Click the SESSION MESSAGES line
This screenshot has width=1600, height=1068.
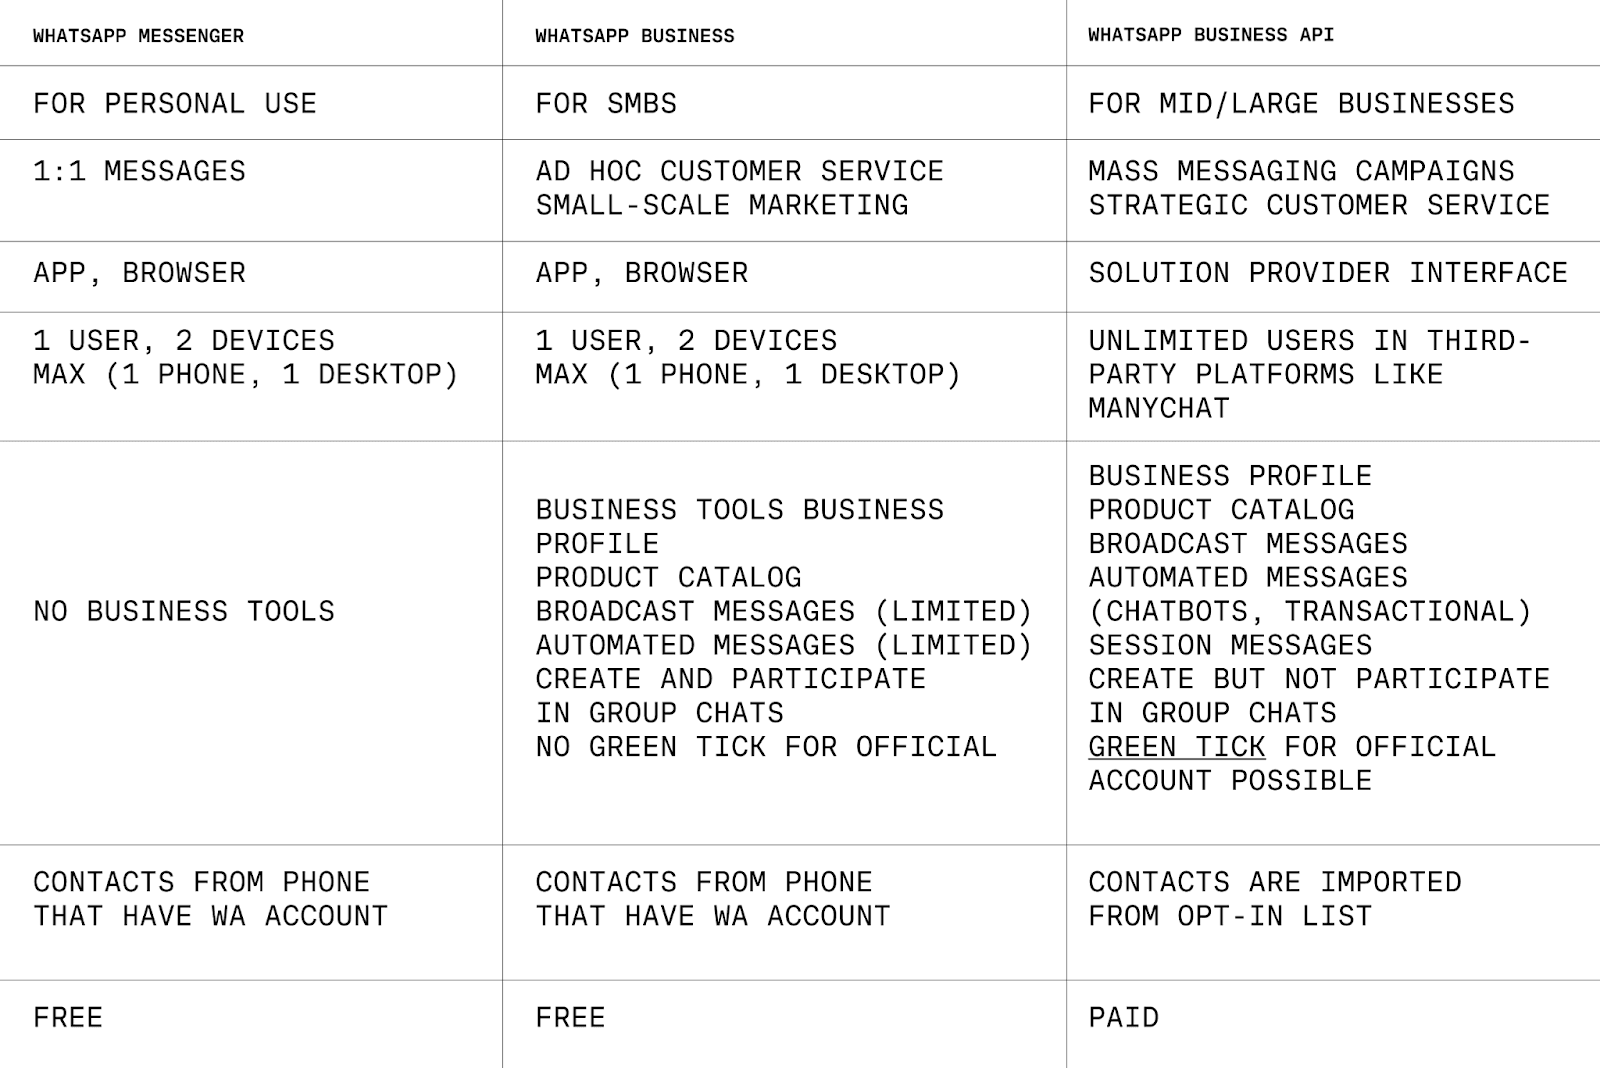pos(1230,645)
